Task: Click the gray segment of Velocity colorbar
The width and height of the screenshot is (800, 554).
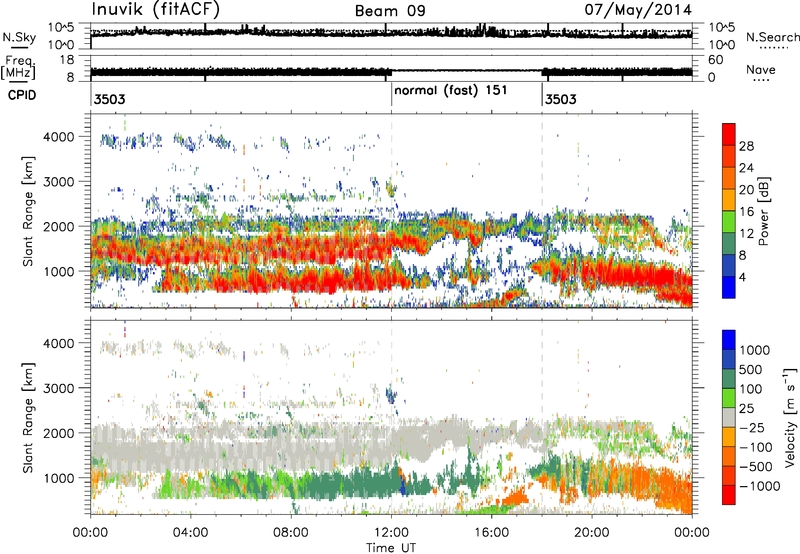Action: pyautogui.click(x=729, y=418)
